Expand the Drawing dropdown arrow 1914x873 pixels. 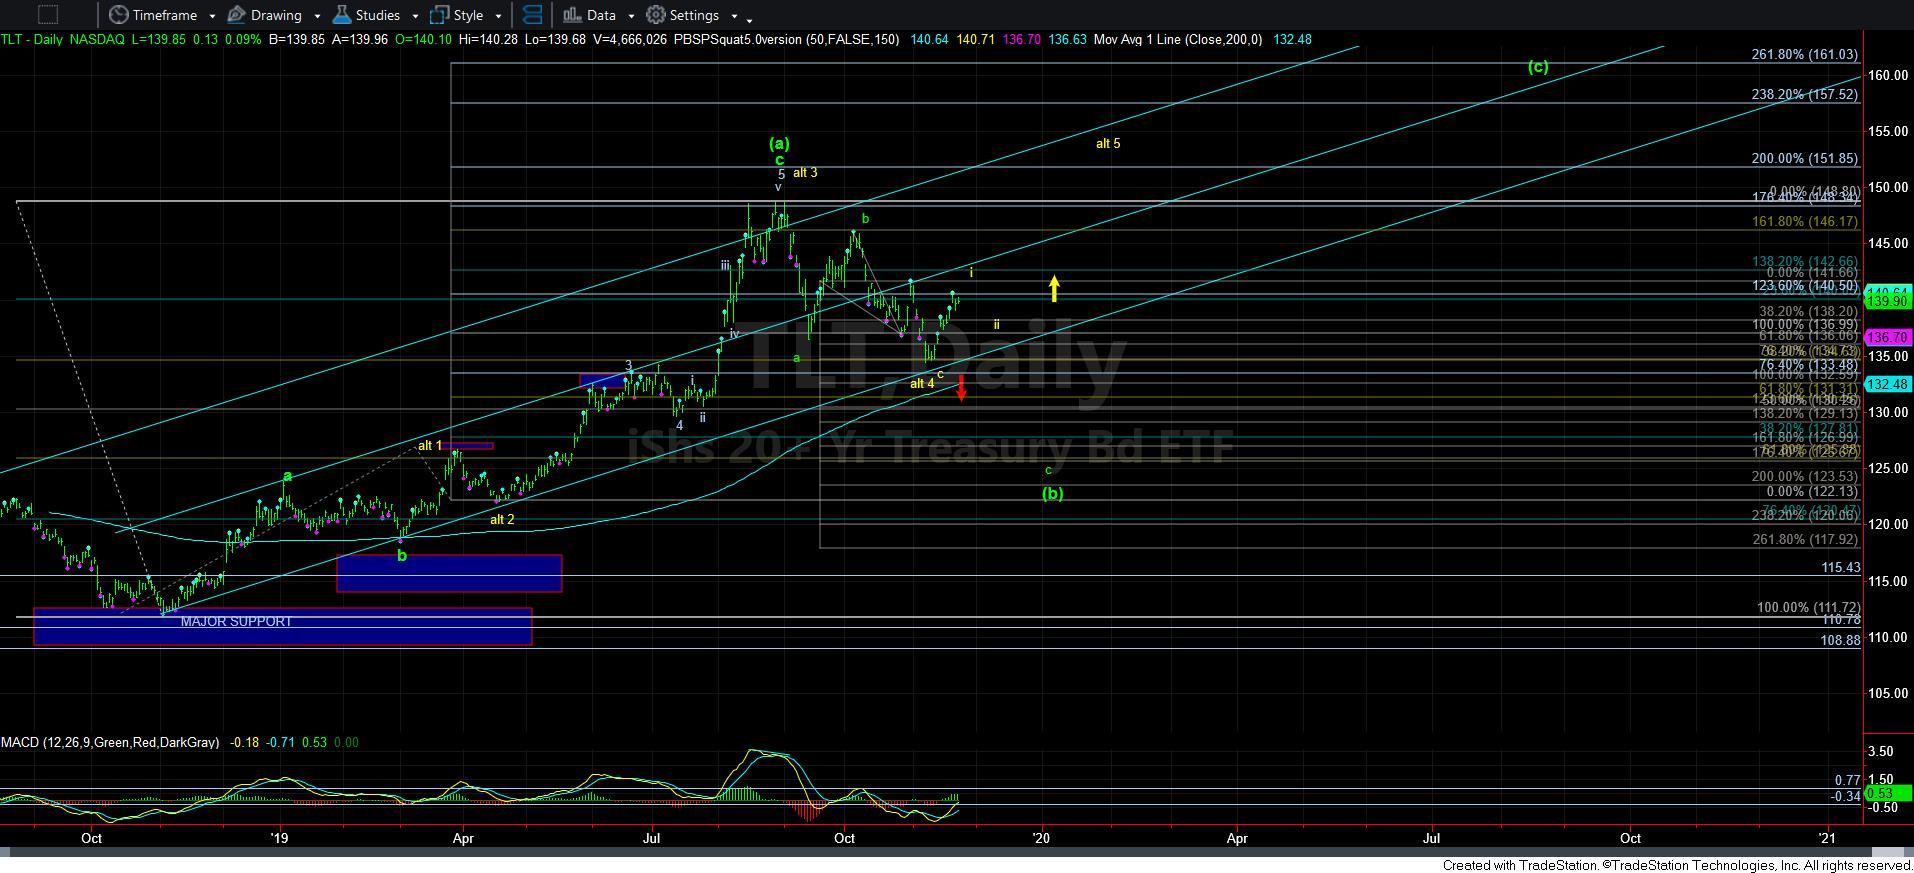coord(318,16)
